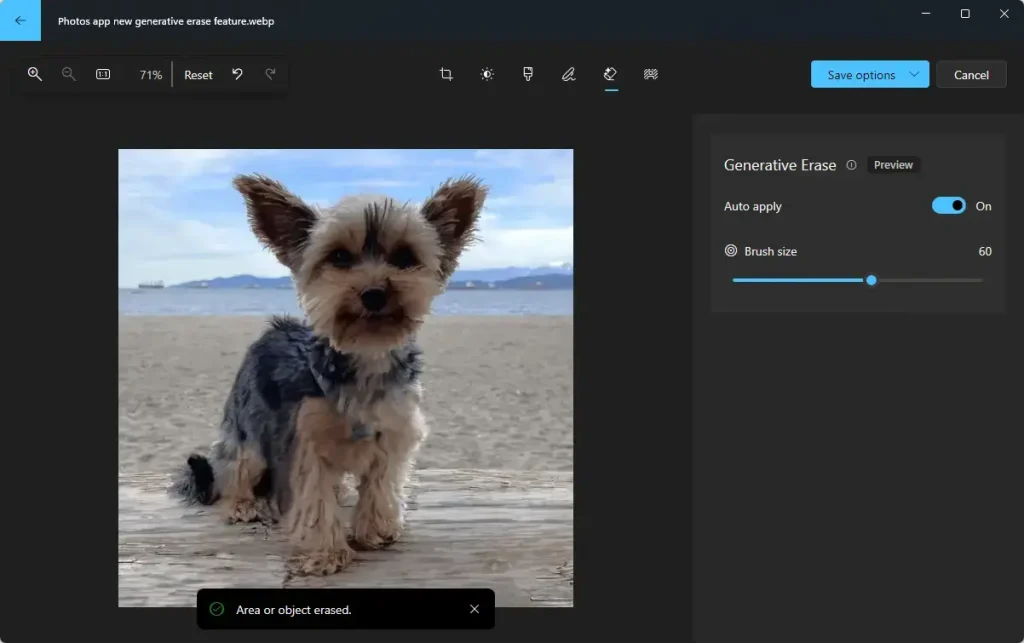The height and width of the screenshot is (643, 1024).
Task: Click the brush size value 60
Action: point(985,251)
